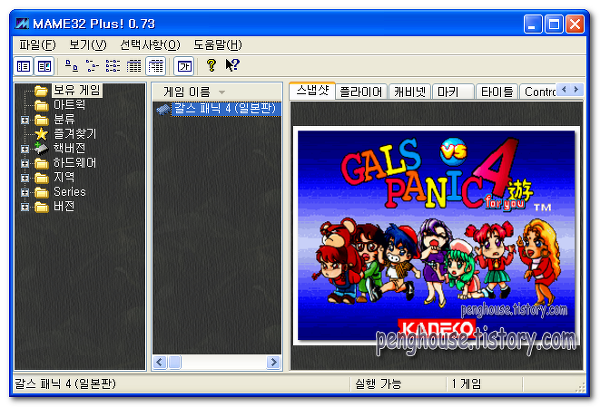Viewport: 600px width, 407px height.
Task: Expand the Series tree node
Action: pyautogui.click(x=25, y=192)
